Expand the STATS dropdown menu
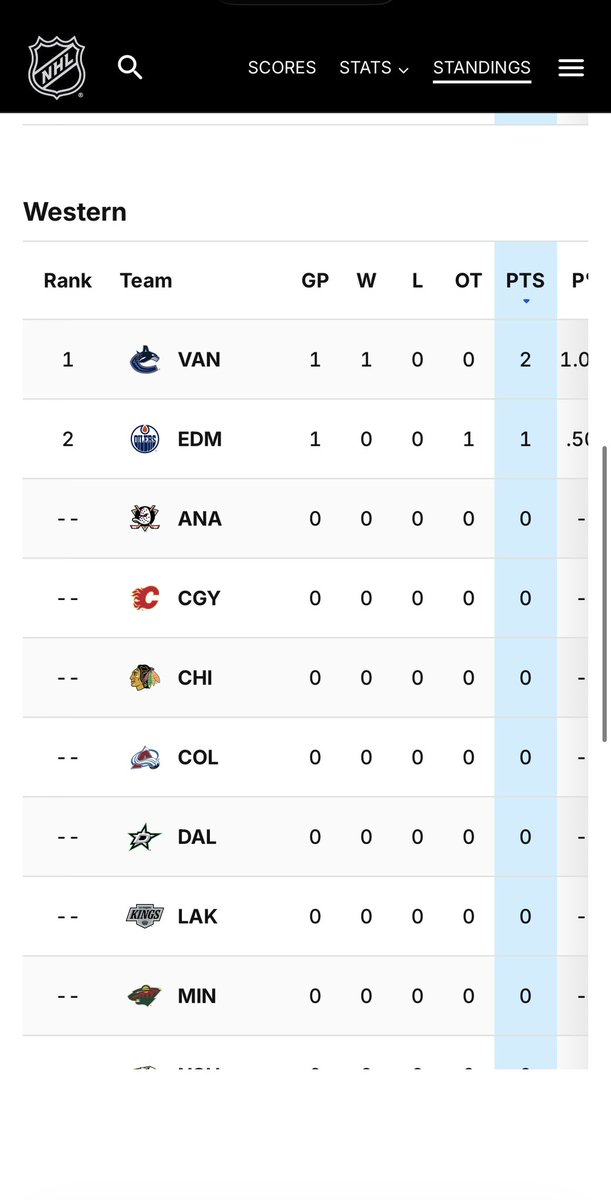The height and width of the screenshot is (1200, 611). coord(374,68)
